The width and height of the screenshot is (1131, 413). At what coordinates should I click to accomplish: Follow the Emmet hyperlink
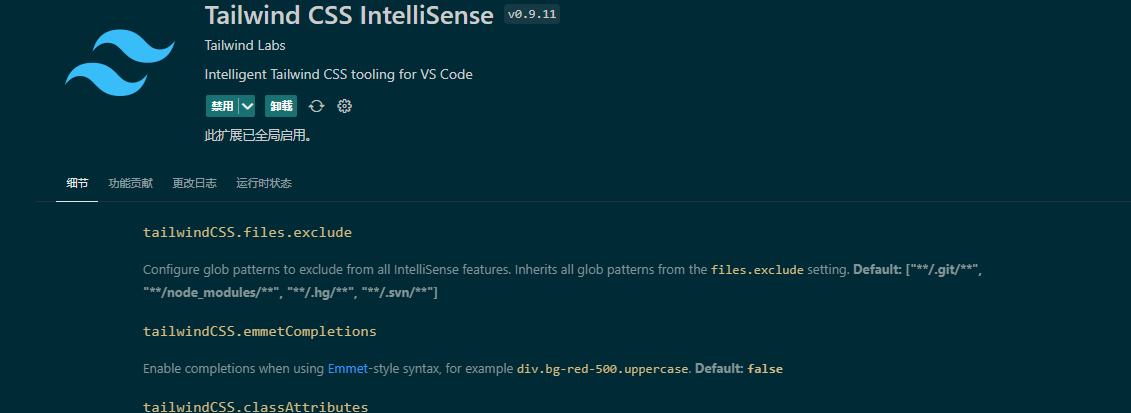pyautogui.click(x=346, y=369)
